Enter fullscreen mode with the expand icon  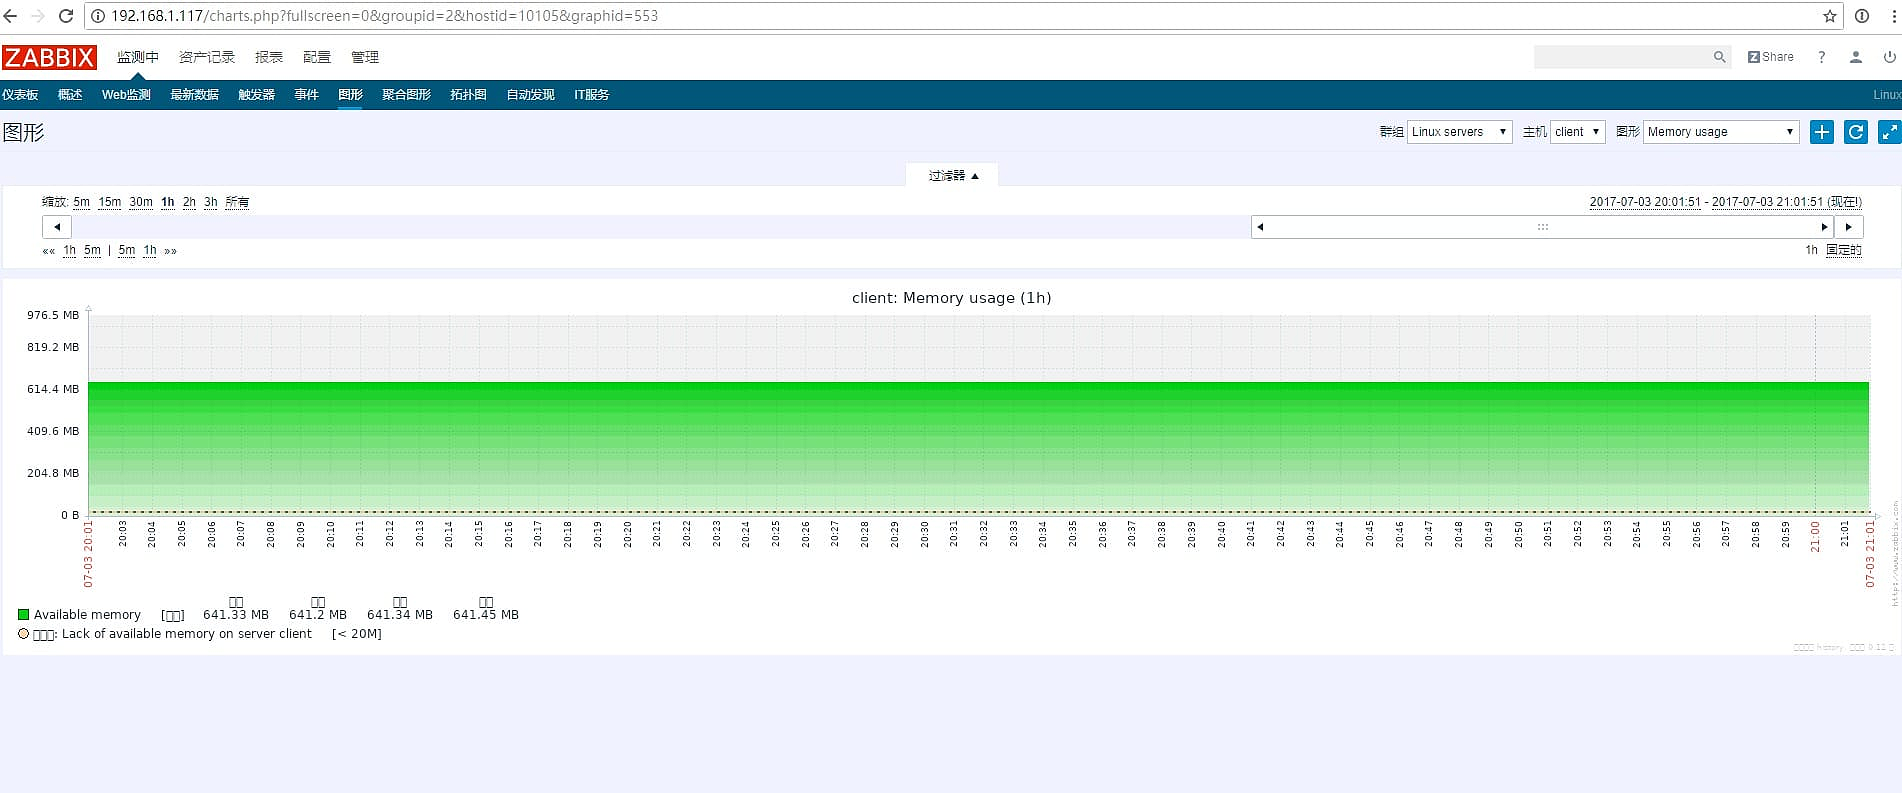1889,132
